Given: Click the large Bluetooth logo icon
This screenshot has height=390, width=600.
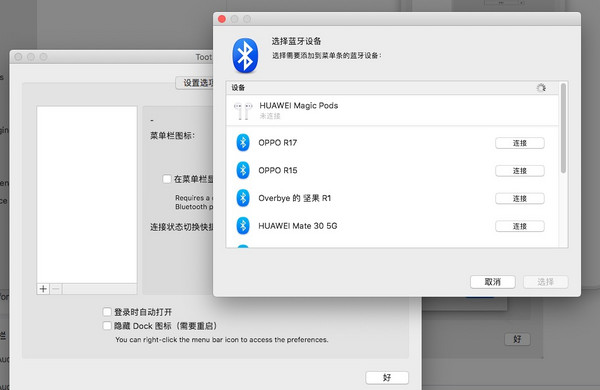Looking at the screenshot, I should click(x=245, y=55).
